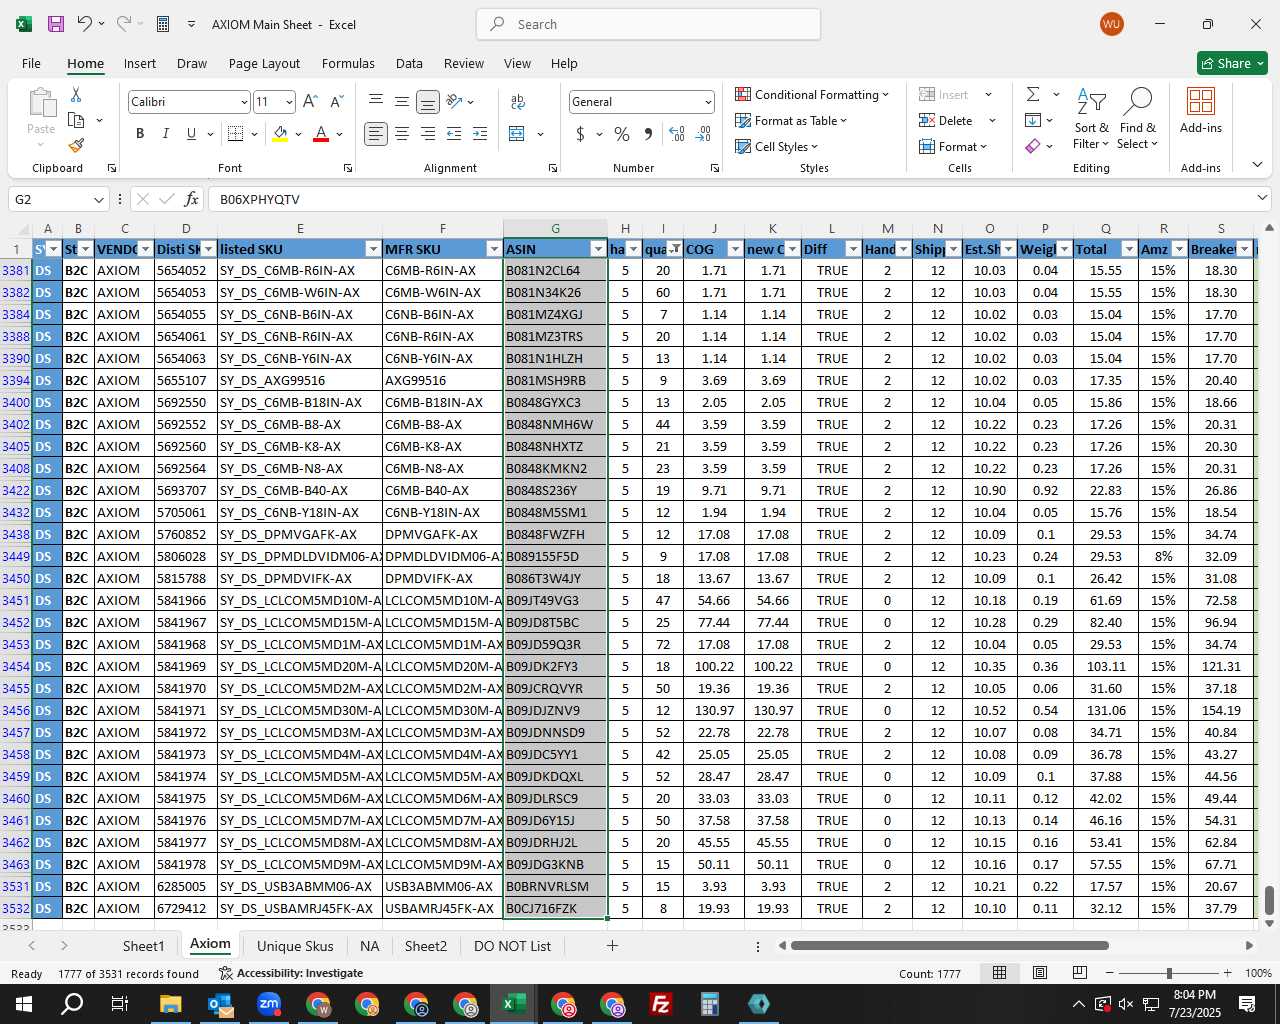1280x1024 pixels.
Task: Click the vertical scrollbar thumb
Action: point(1270,900)
